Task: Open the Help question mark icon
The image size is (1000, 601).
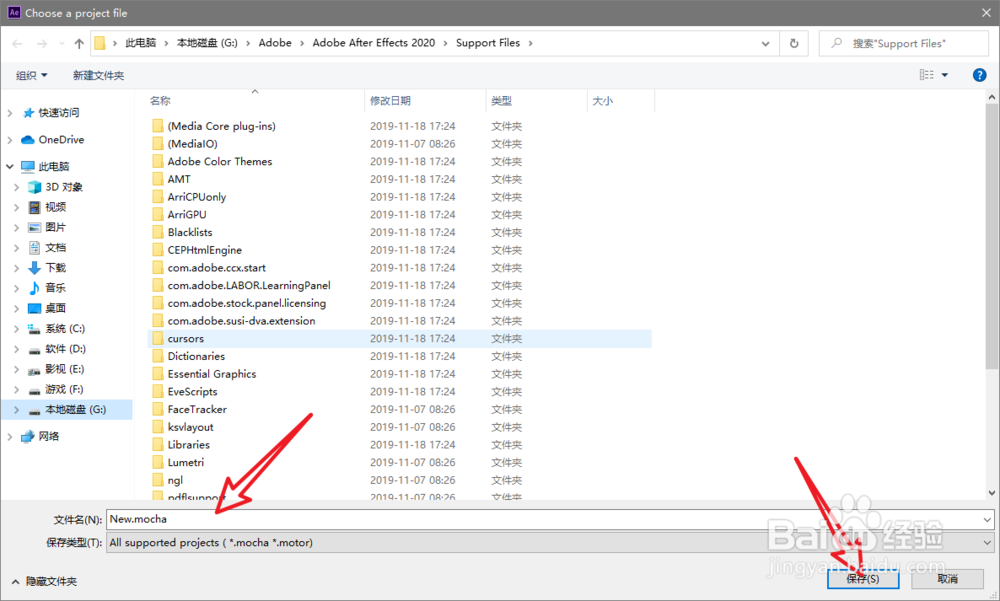Action: (x=980, y=75)
